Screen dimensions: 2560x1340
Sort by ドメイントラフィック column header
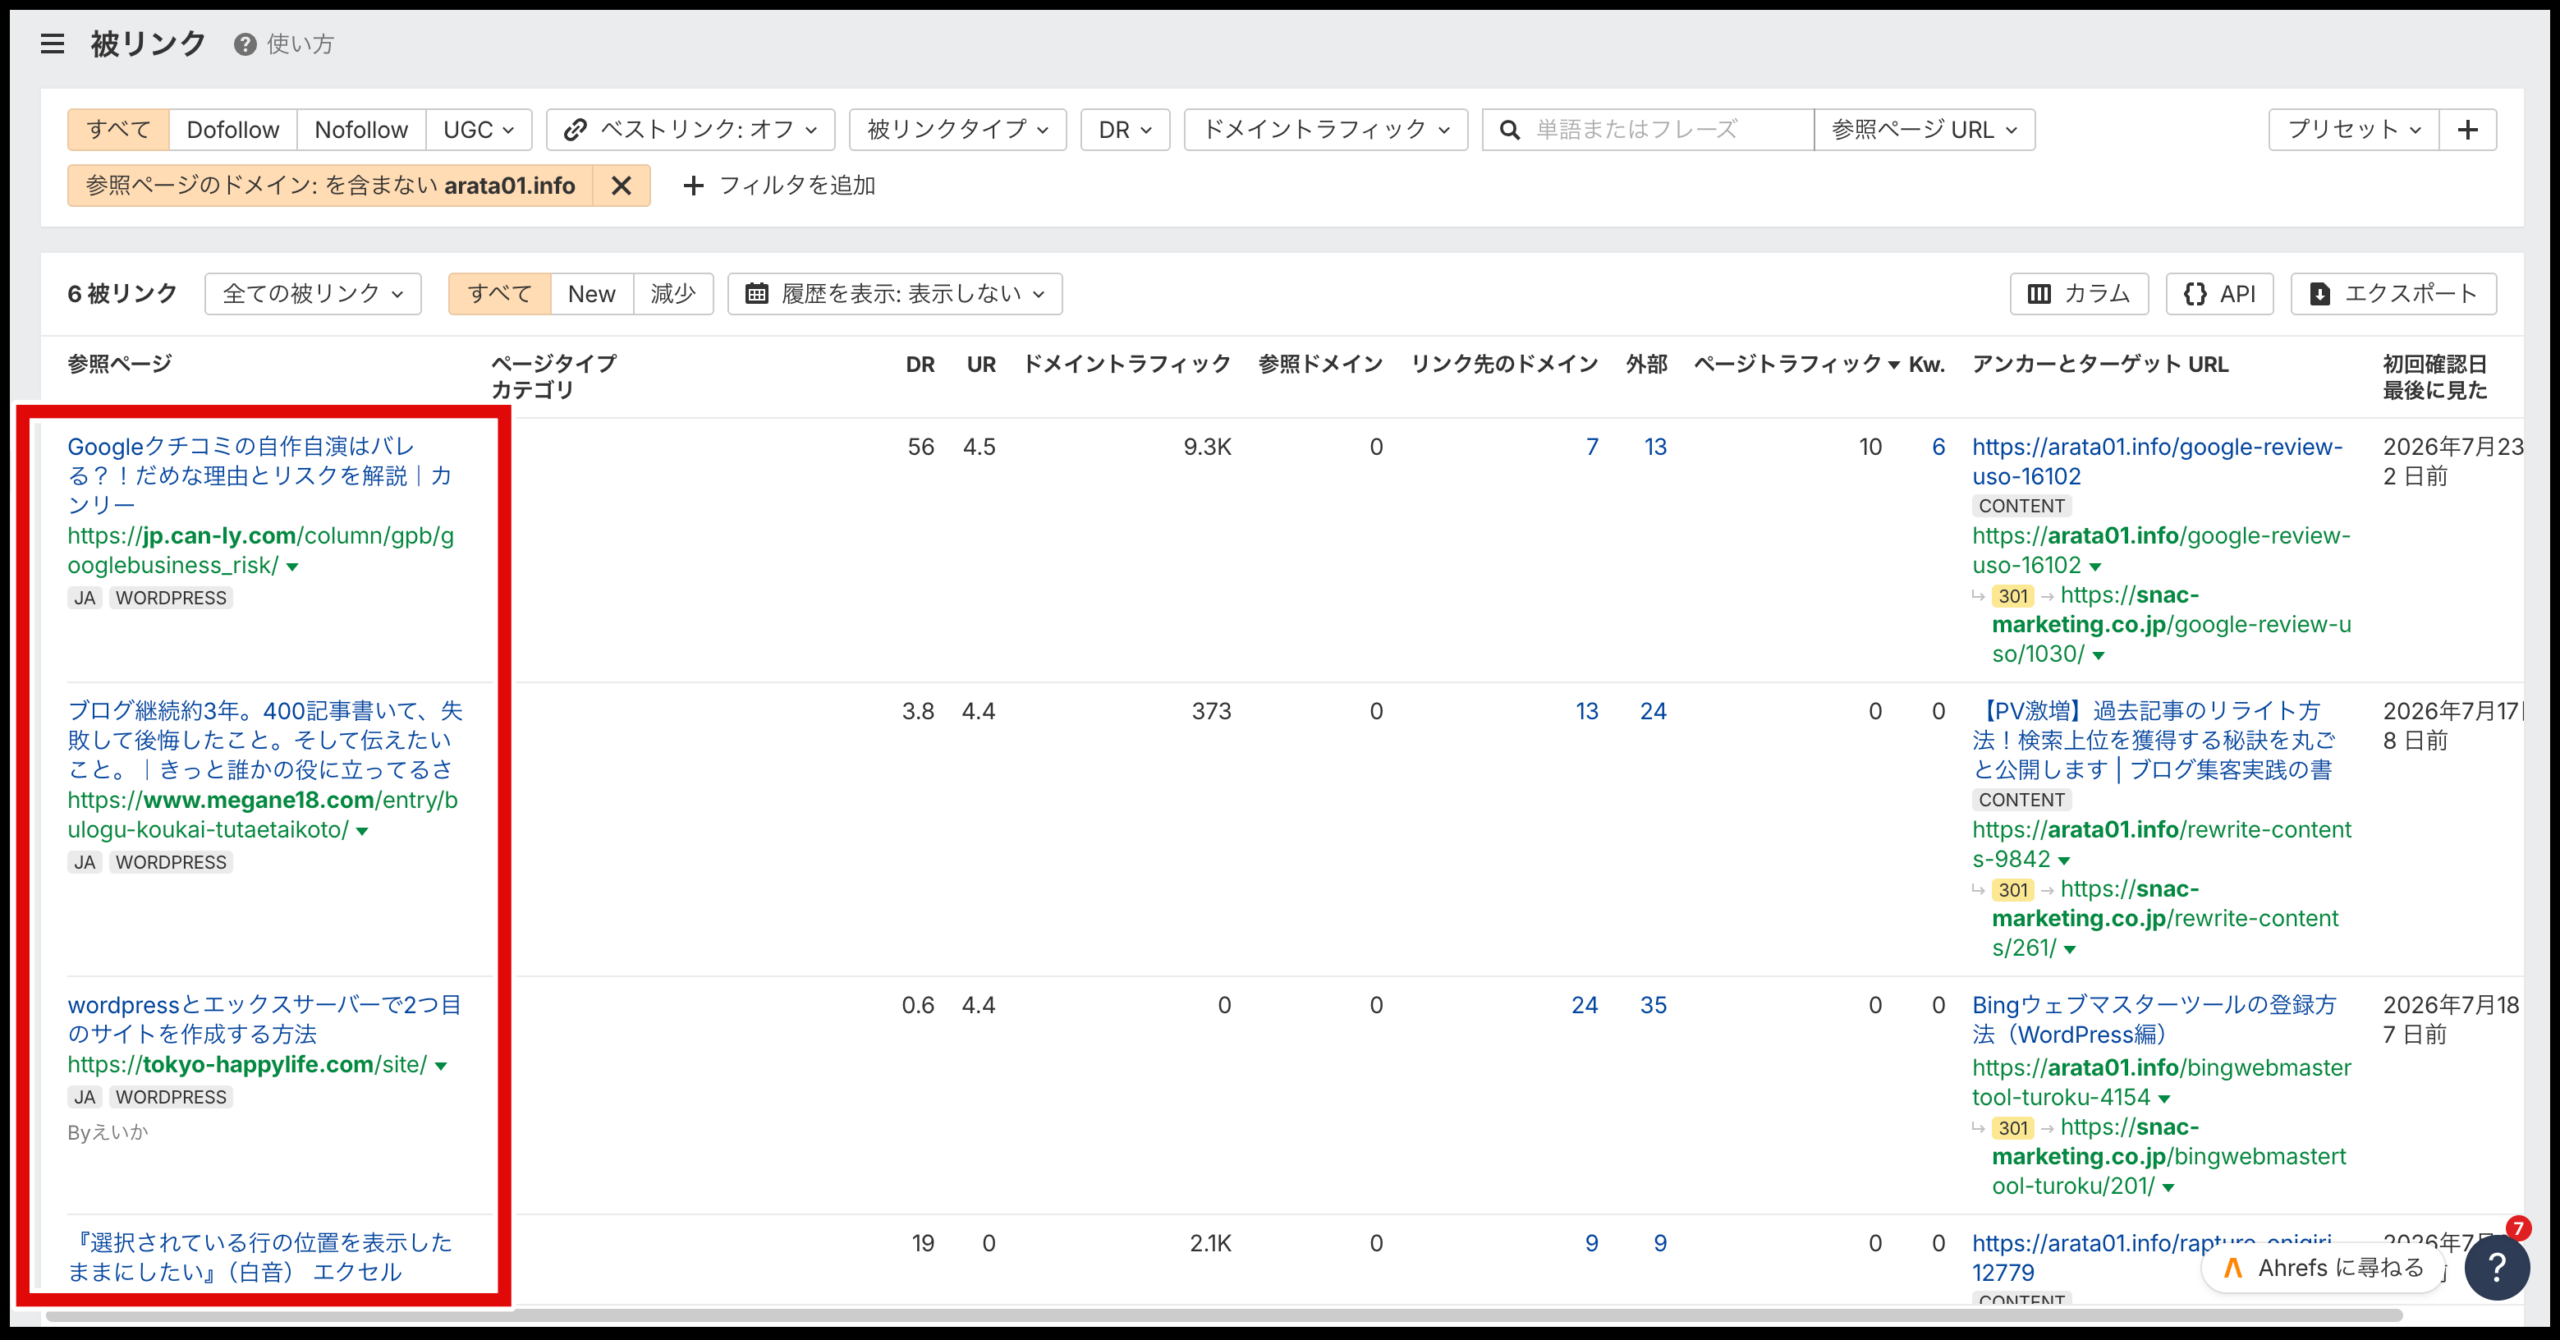tap(1127, 364)
